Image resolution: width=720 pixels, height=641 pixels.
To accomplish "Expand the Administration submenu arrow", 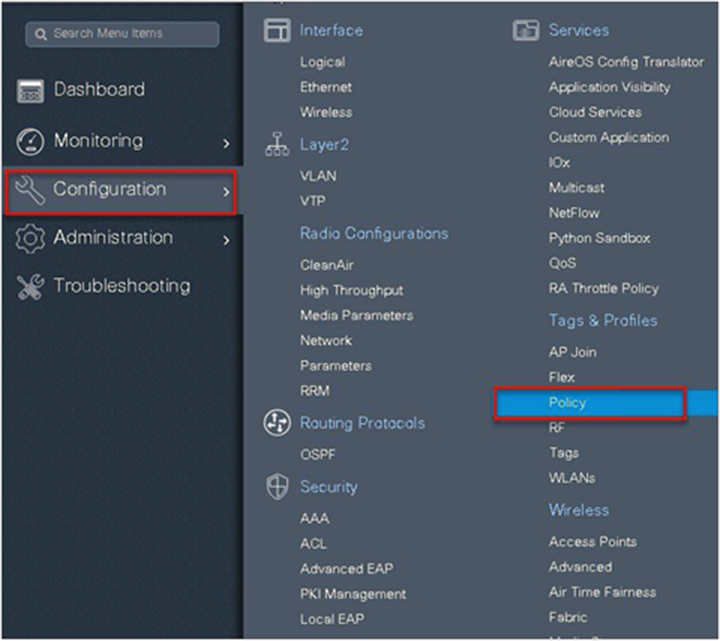I will click(x=227, y=239).
